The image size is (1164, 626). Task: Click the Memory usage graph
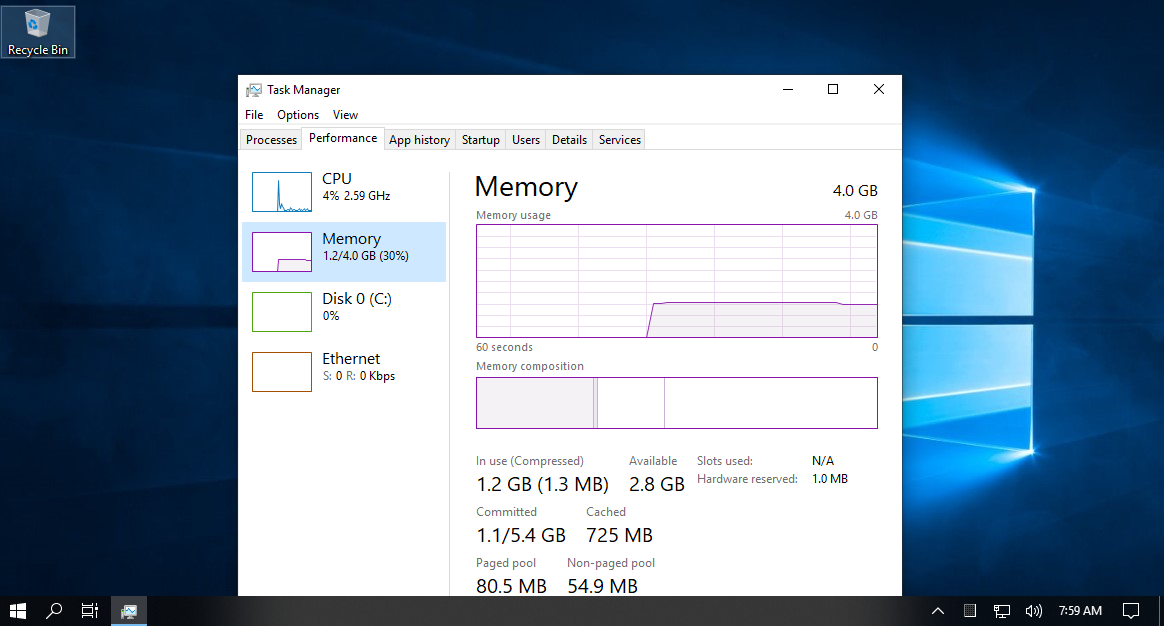(677, 281)
